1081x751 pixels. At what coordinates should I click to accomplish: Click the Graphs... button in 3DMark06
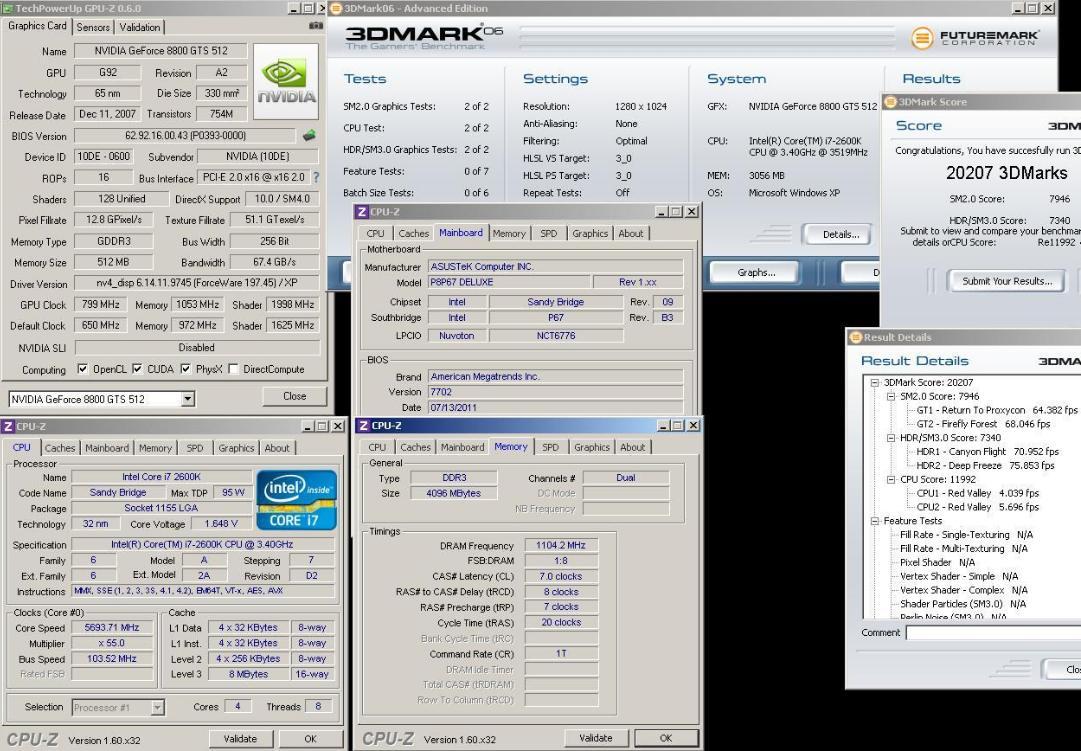click(x=756, y=272)
